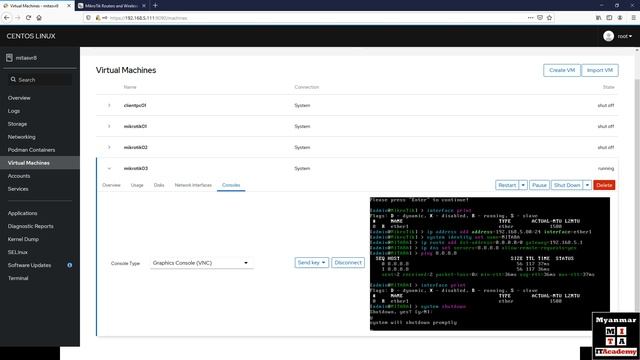Image resolution: width=640 pixels, height=360 pixels.
Task: Collapse the mikrotik03 VM row
Action: click(109, 168)
